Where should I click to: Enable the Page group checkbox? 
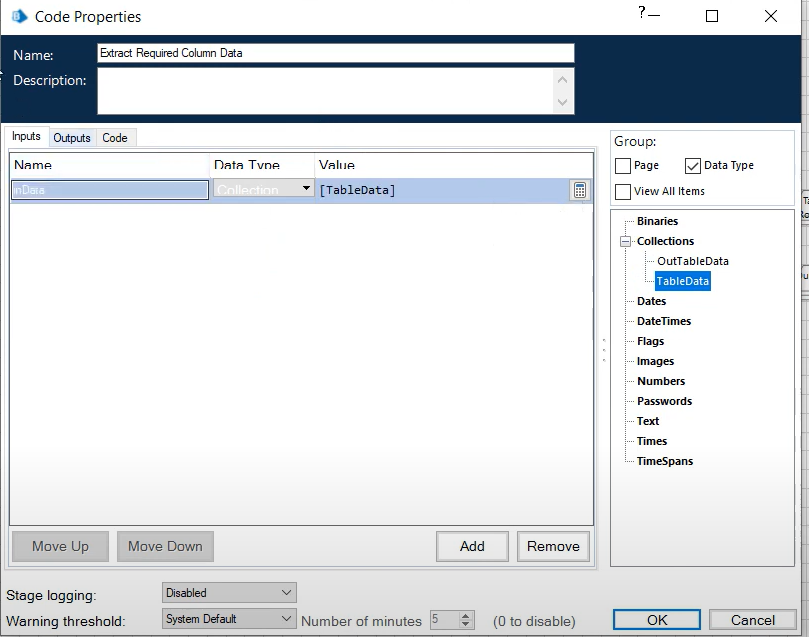coord(623,166)
